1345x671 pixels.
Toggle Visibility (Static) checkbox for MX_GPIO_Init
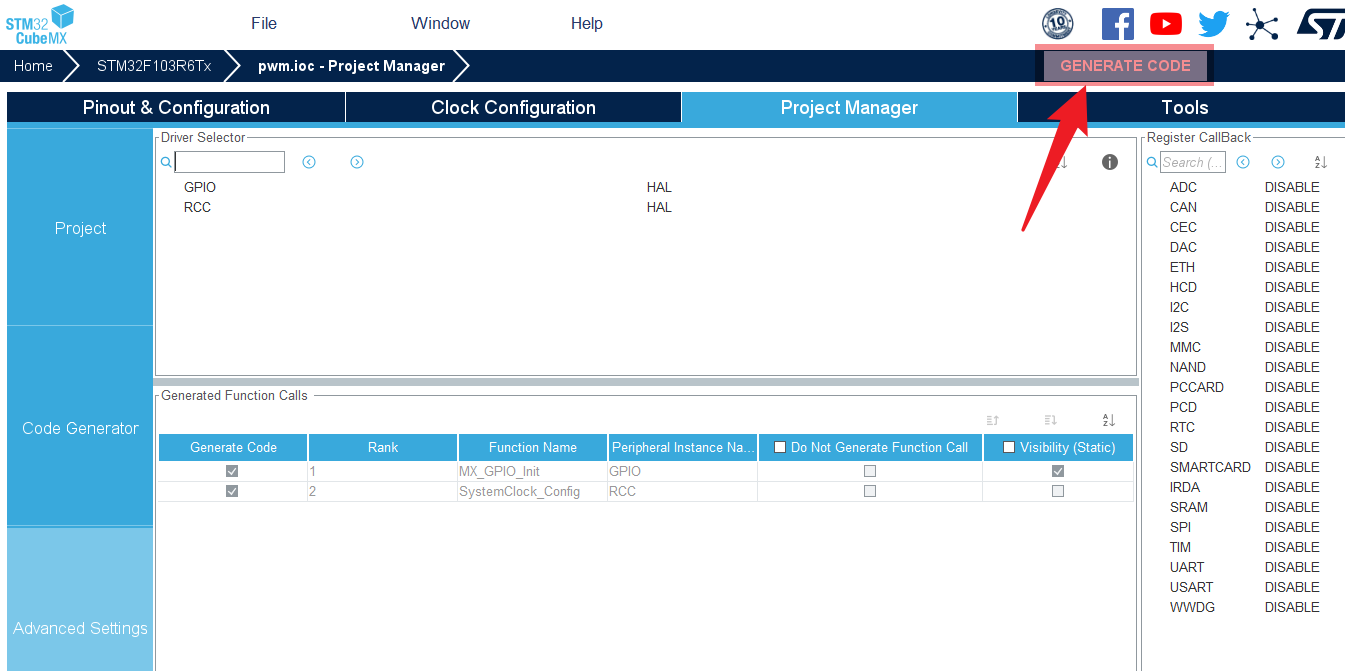pyautogui.click(x=1058, y=471)
